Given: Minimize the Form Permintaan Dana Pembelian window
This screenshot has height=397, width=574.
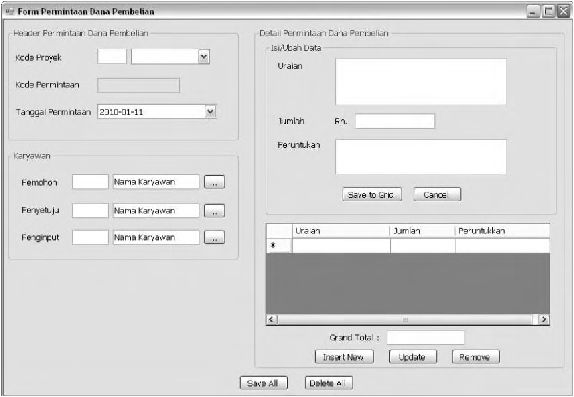Looking at the screenshot, I should (533, 12).
